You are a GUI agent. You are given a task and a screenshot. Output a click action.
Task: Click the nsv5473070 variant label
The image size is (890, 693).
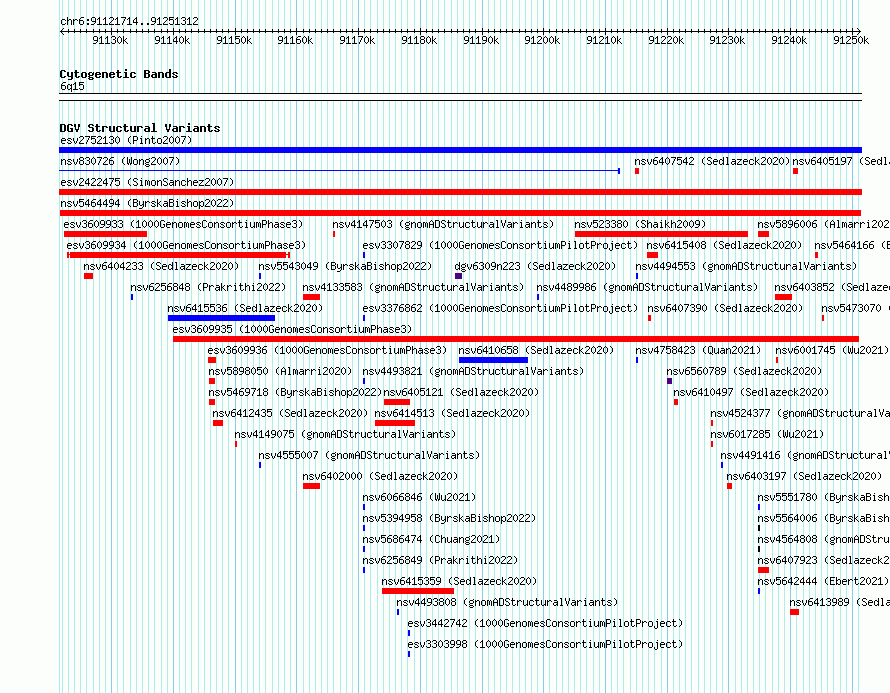coord(855,308)
